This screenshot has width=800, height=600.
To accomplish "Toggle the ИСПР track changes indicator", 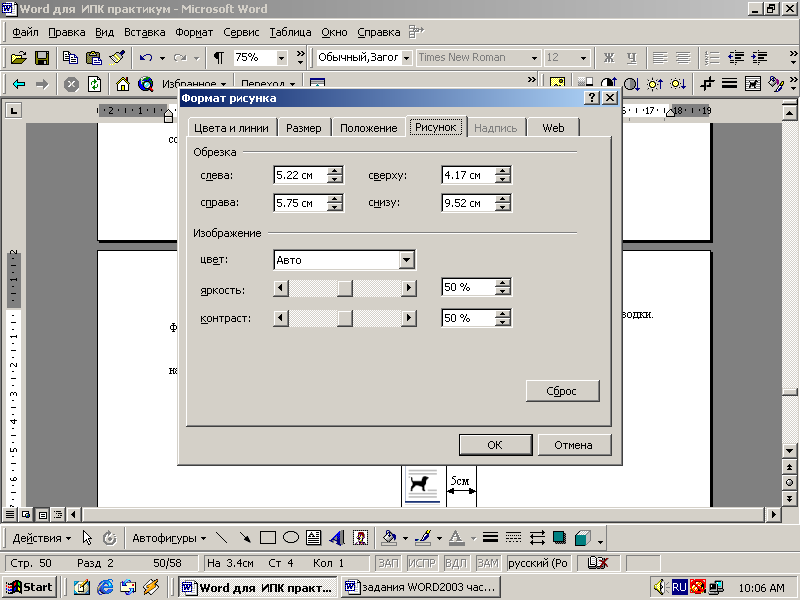I will click(421, 563).
